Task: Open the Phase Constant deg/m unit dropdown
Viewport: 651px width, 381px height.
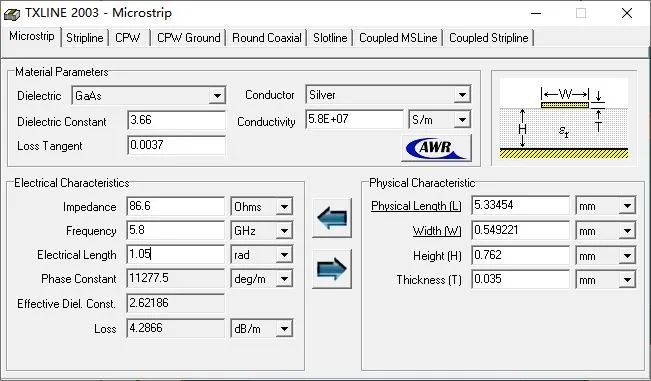Action: point(284,279)
